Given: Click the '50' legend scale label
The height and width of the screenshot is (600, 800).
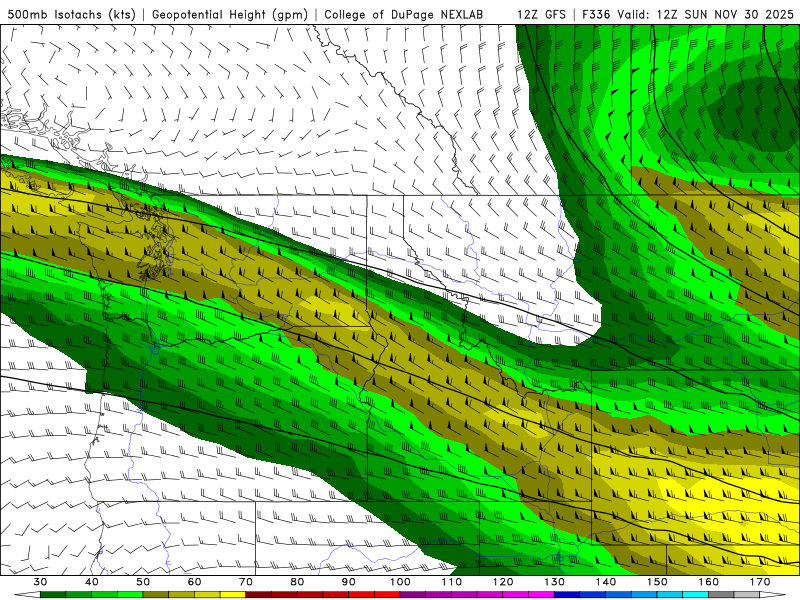Looking at the screenshot, I should 143,582.
